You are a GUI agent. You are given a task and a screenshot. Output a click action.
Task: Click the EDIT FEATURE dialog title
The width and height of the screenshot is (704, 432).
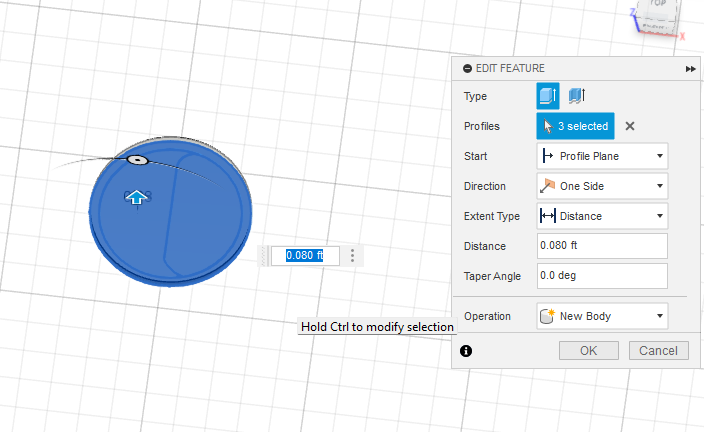(x=510, y=68)
